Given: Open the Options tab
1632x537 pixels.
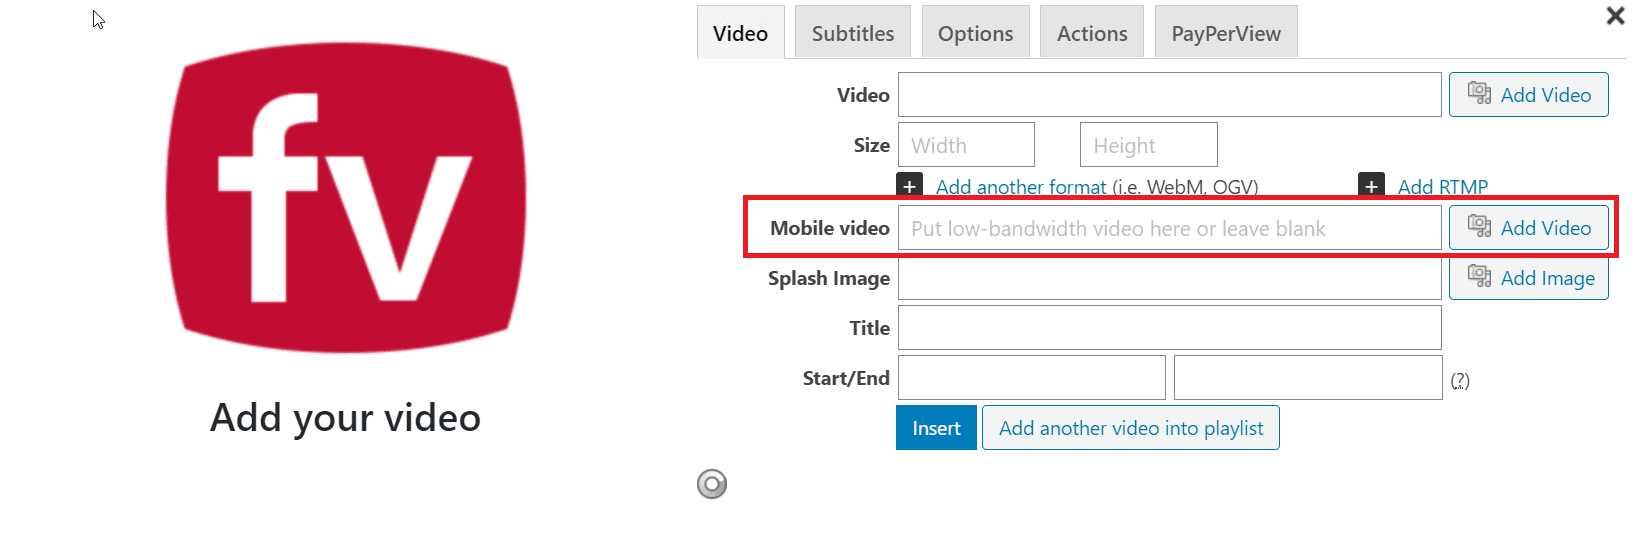Looking at the screenshot, I should [975, 33].
